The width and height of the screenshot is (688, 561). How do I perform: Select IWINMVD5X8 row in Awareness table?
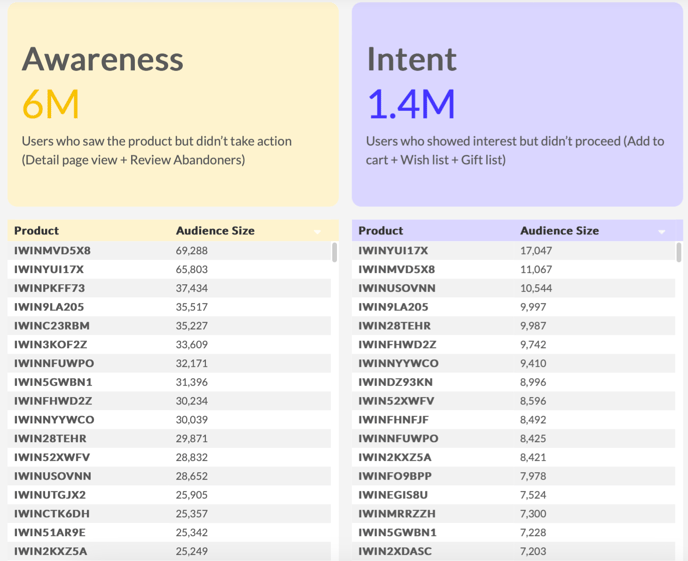[x=169, y=250]
